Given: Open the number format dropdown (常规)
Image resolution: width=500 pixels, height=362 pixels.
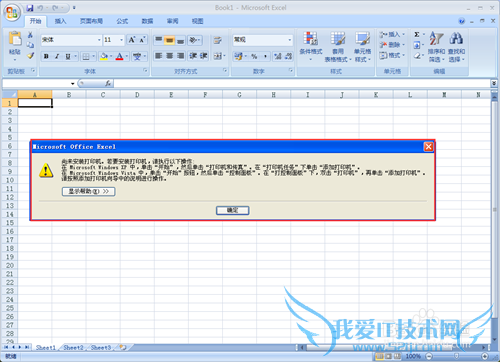Looking at the screenshot, I should tap(289, 40).
